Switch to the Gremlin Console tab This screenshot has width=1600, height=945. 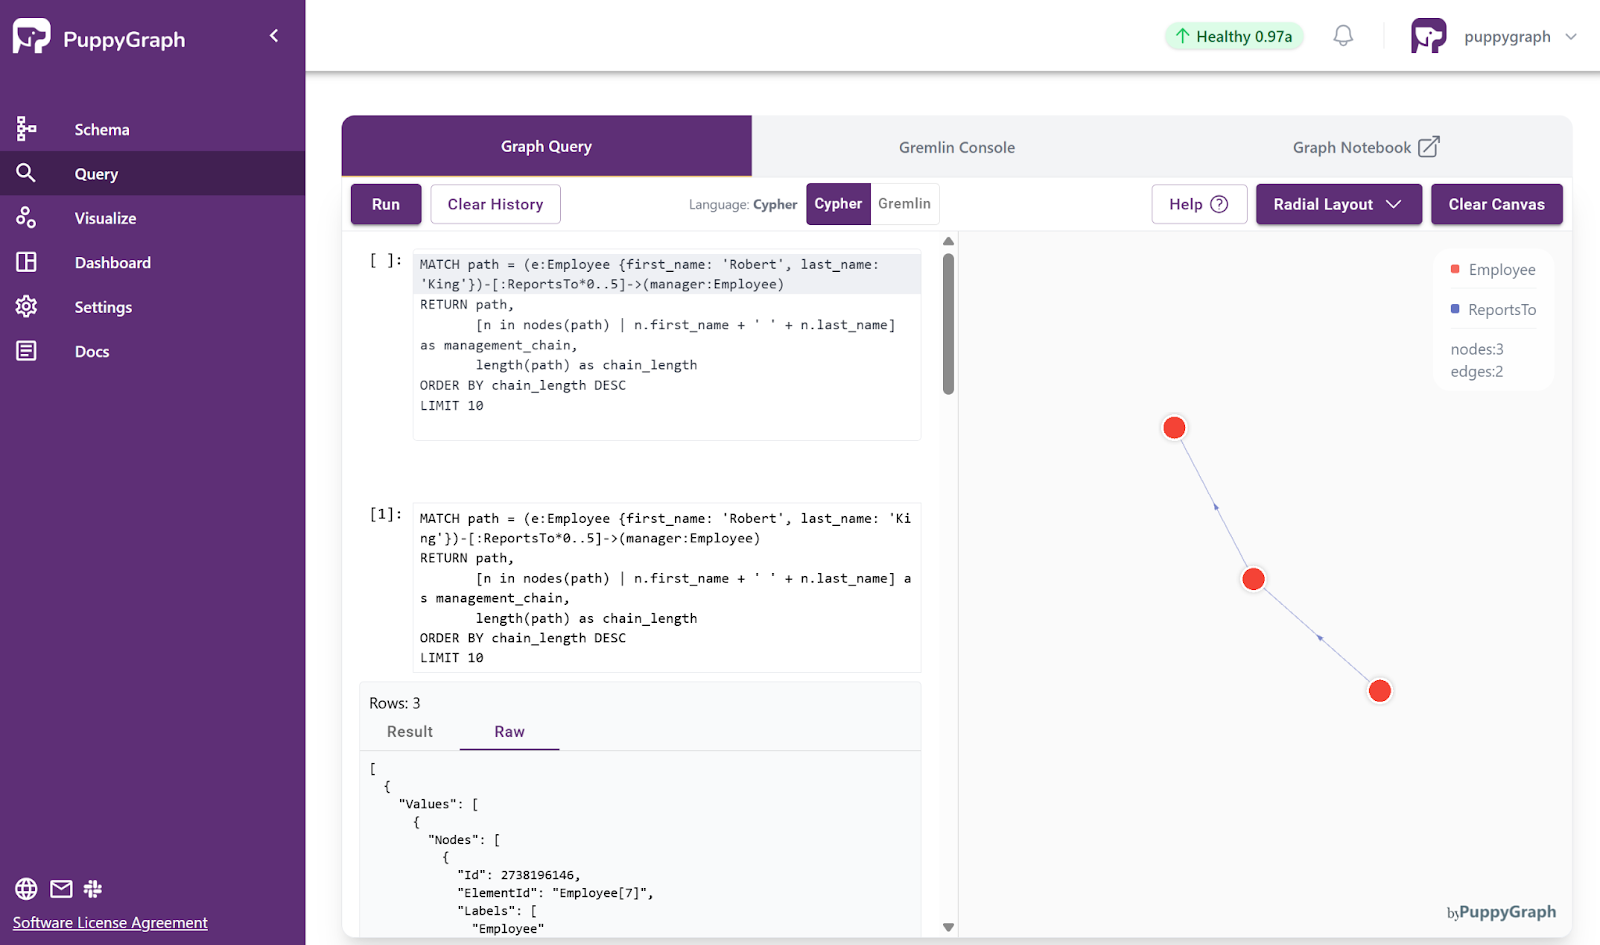tap(957, 147)
